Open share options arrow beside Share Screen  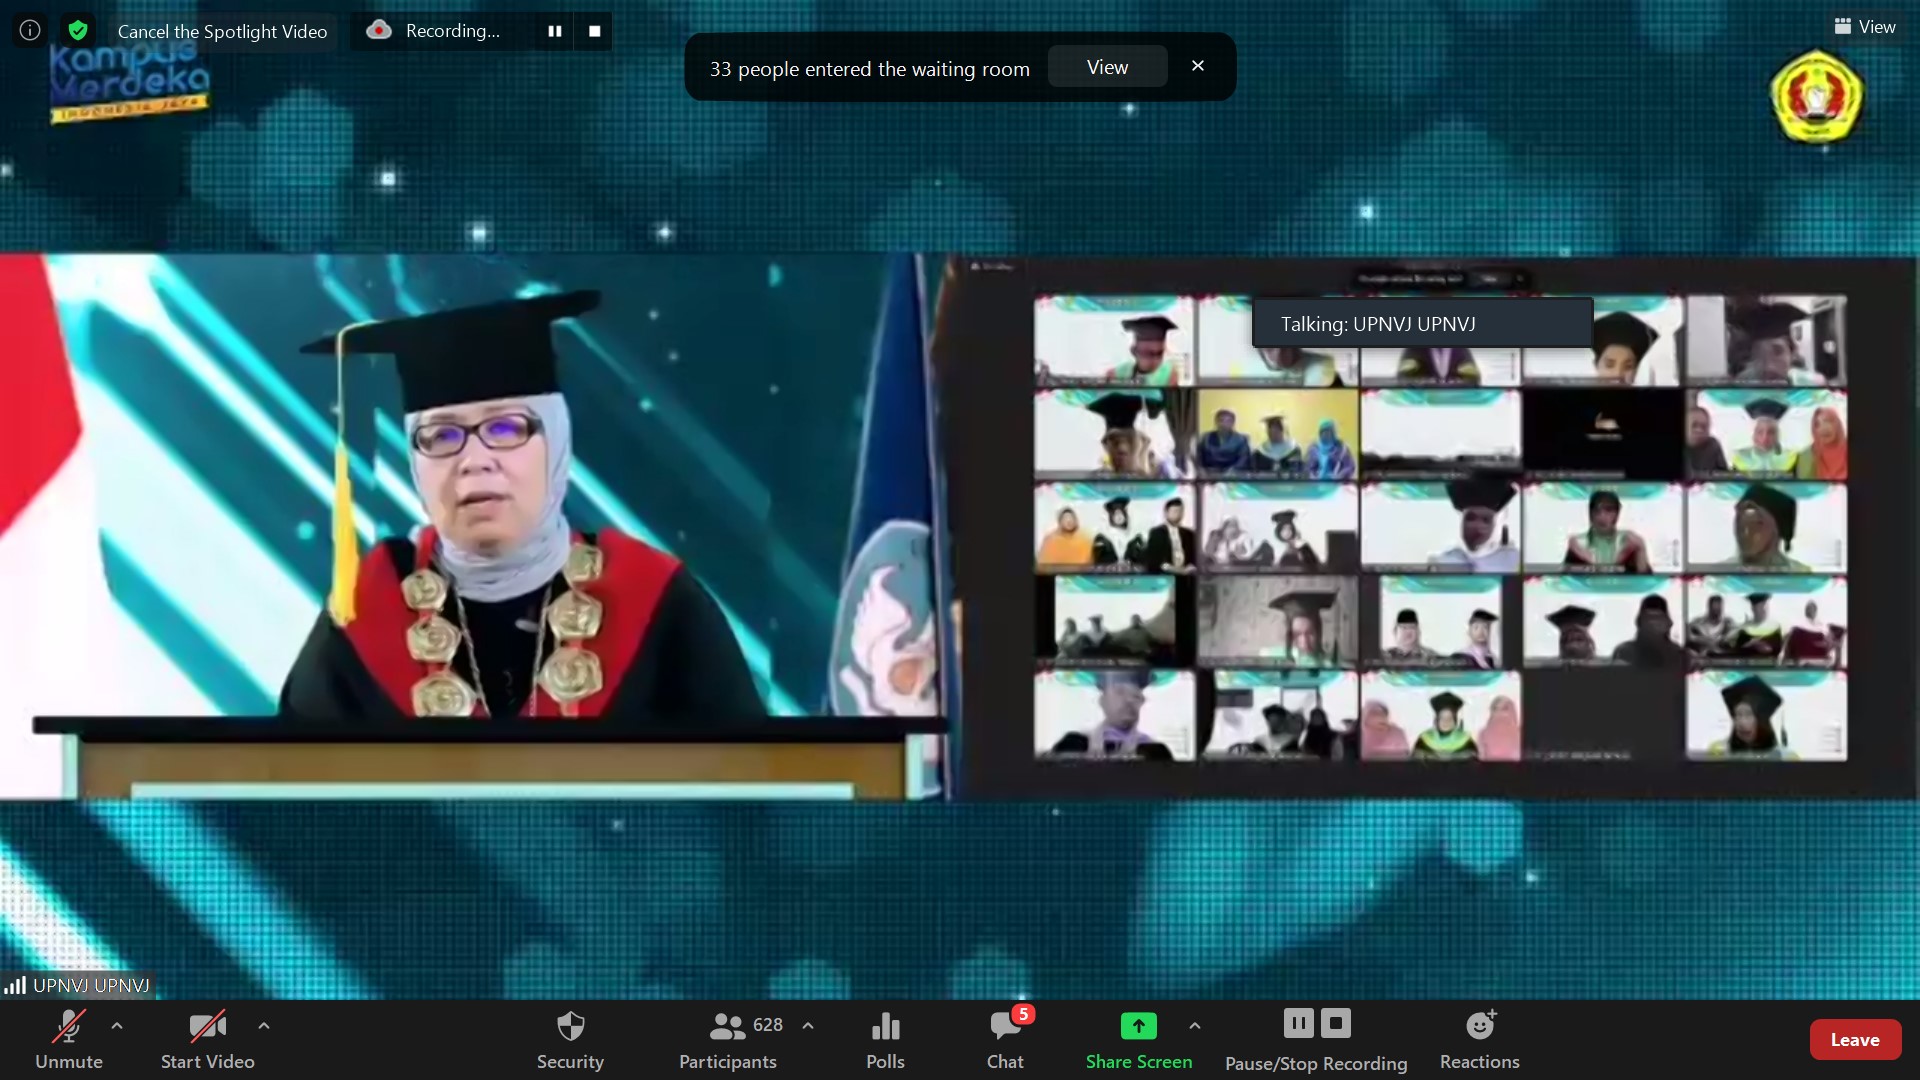[1195, 1026]
